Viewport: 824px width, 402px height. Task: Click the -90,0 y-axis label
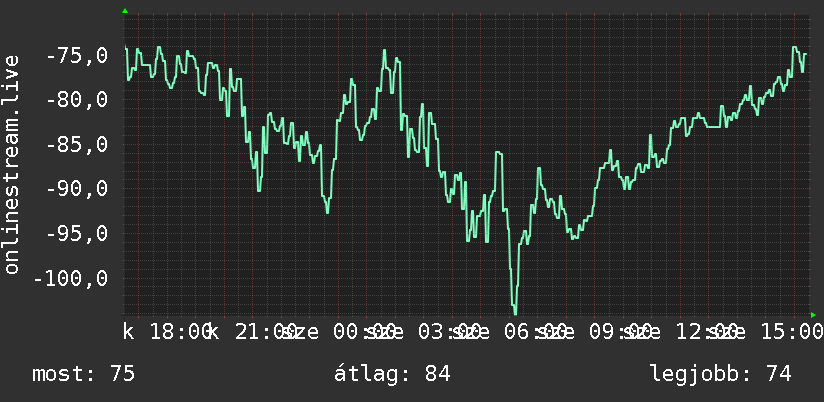(x=77, y=189)
